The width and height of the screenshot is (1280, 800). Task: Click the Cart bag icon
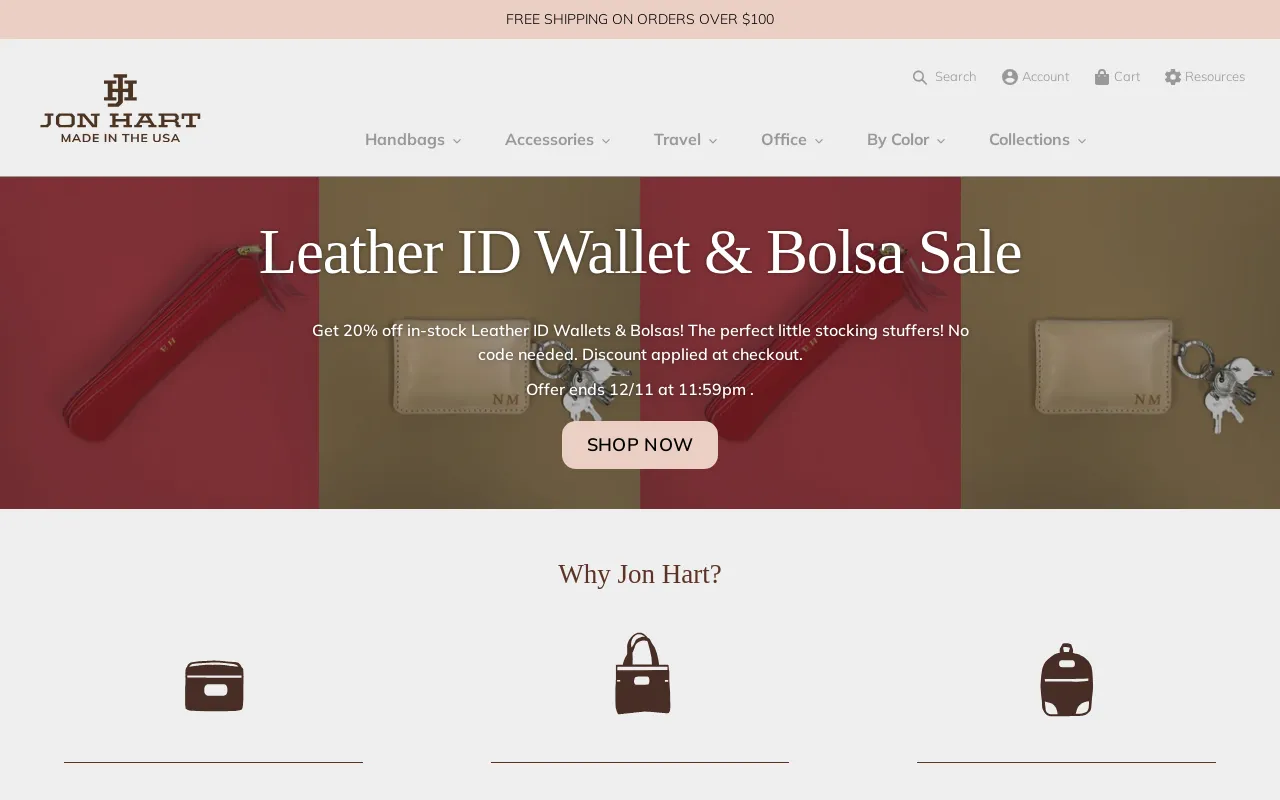(1102, 77)
